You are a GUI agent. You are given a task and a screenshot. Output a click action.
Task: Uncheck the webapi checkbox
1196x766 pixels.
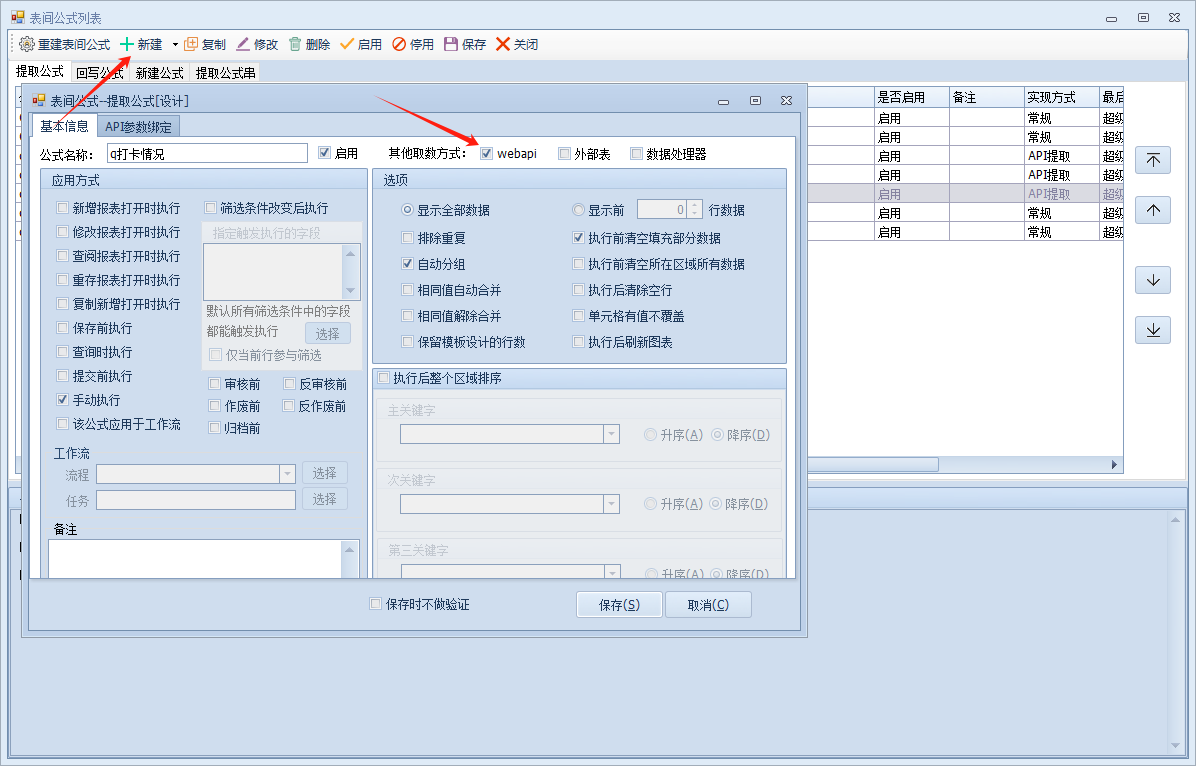tap(487, 154)
